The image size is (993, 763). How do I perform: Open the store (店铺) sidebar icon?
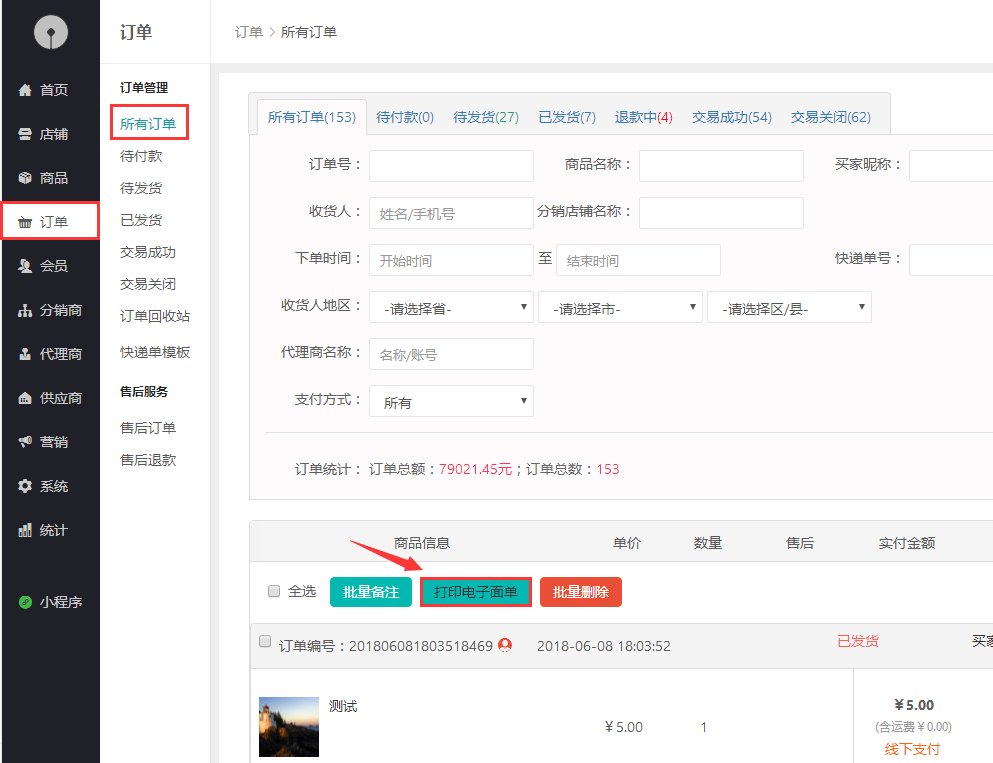(x=26, y=134)
